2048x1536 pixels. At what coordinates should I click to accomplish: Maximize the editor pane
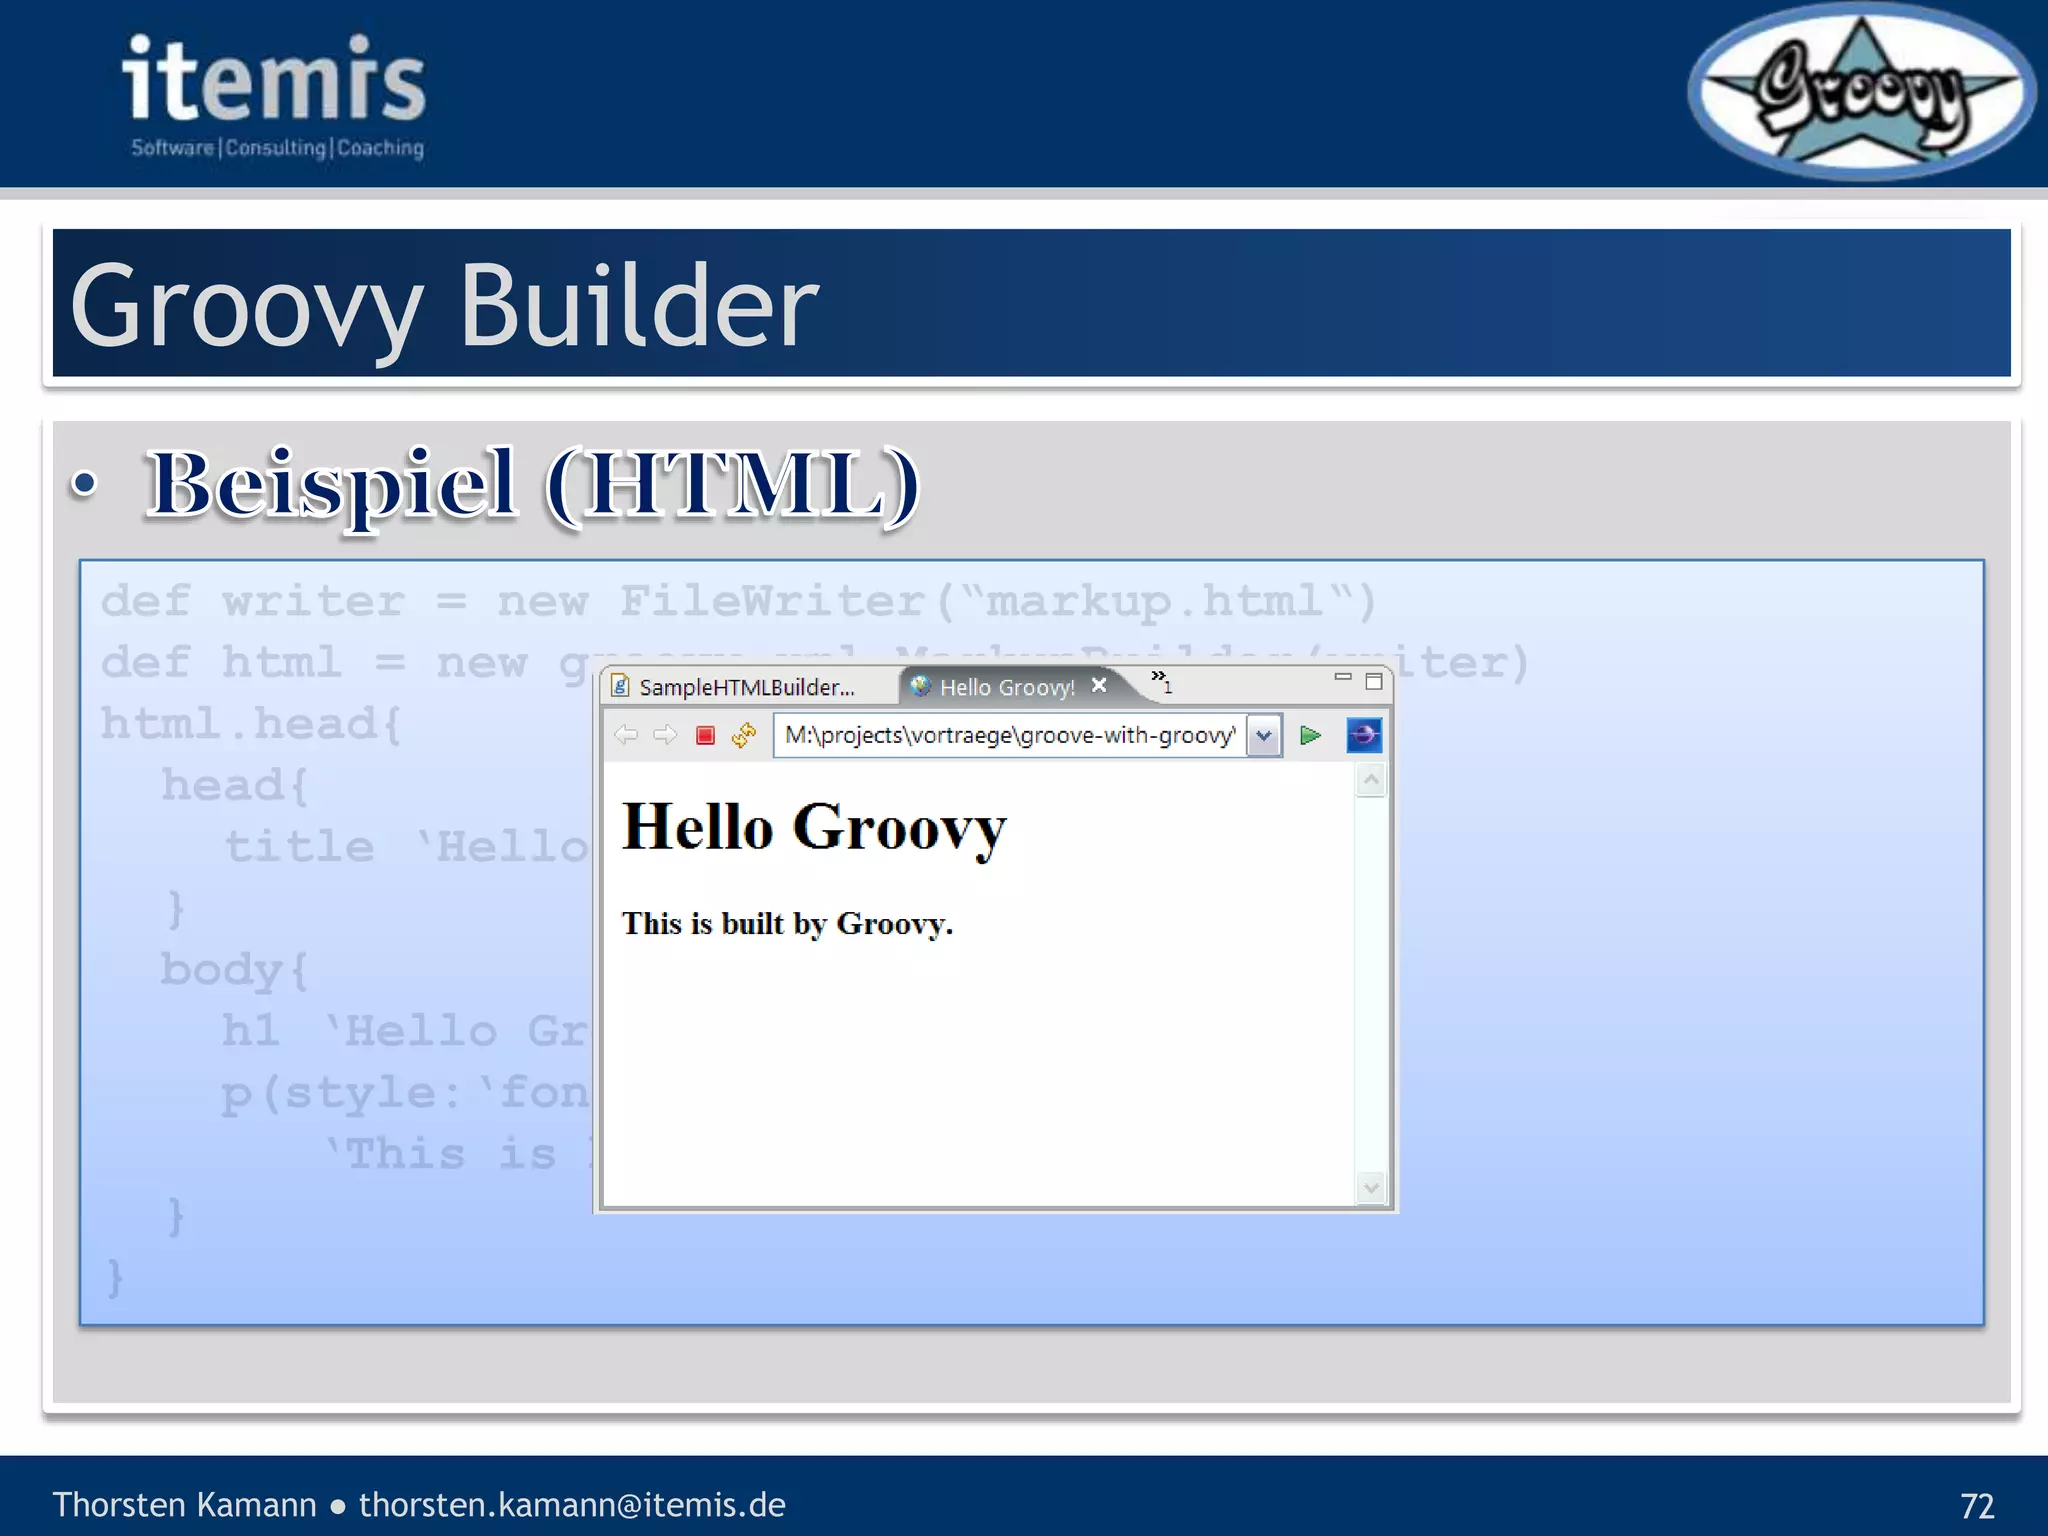pos(1374,681)
